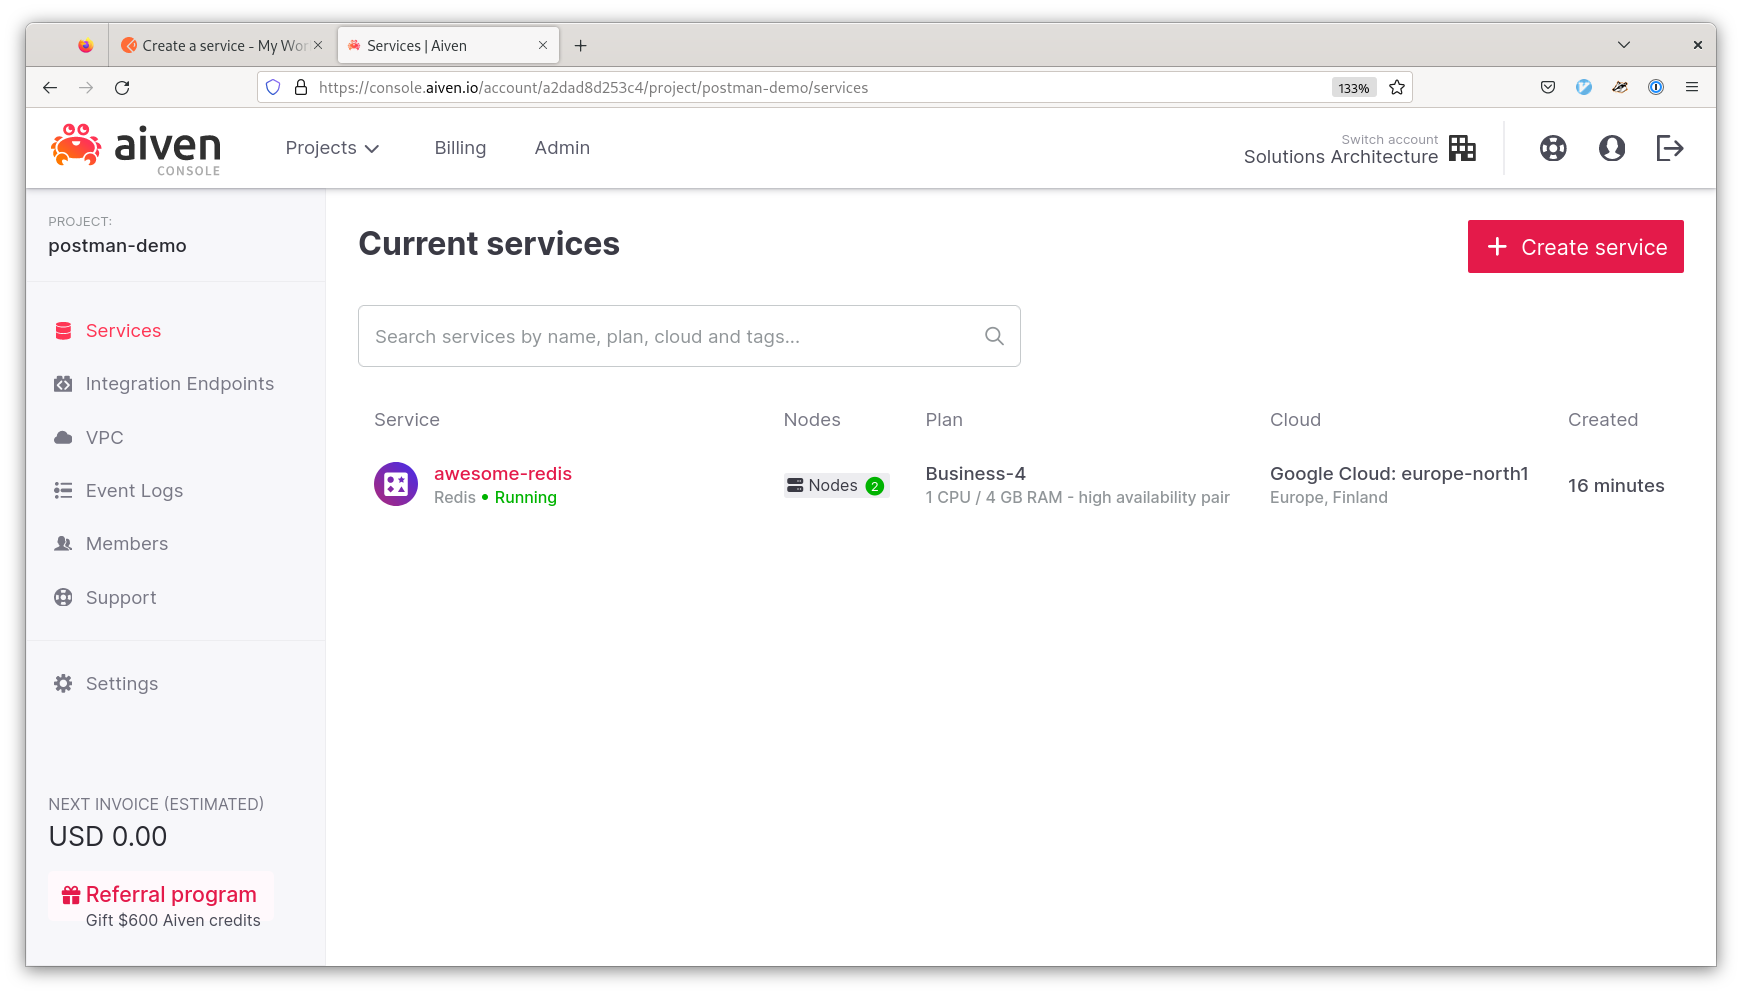The width and height of the screenshot is (1742, 995).
Task: Click the Support lifebuoy icon in sidebar
Action: [x=63, y=597]
